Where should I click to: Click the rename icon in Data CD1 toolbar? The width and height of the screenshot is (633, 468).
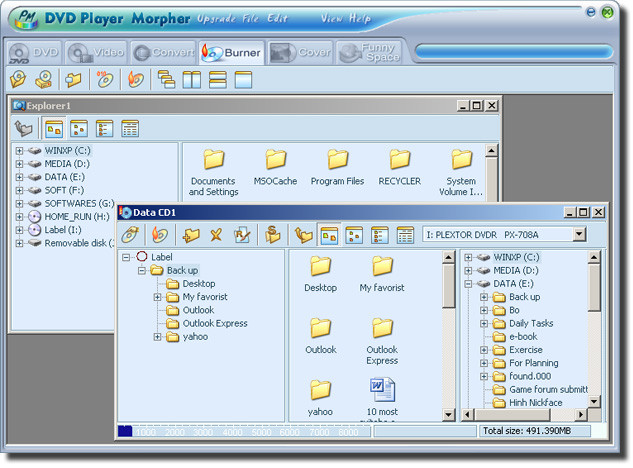pyautogui.click(x=242, y=235)
